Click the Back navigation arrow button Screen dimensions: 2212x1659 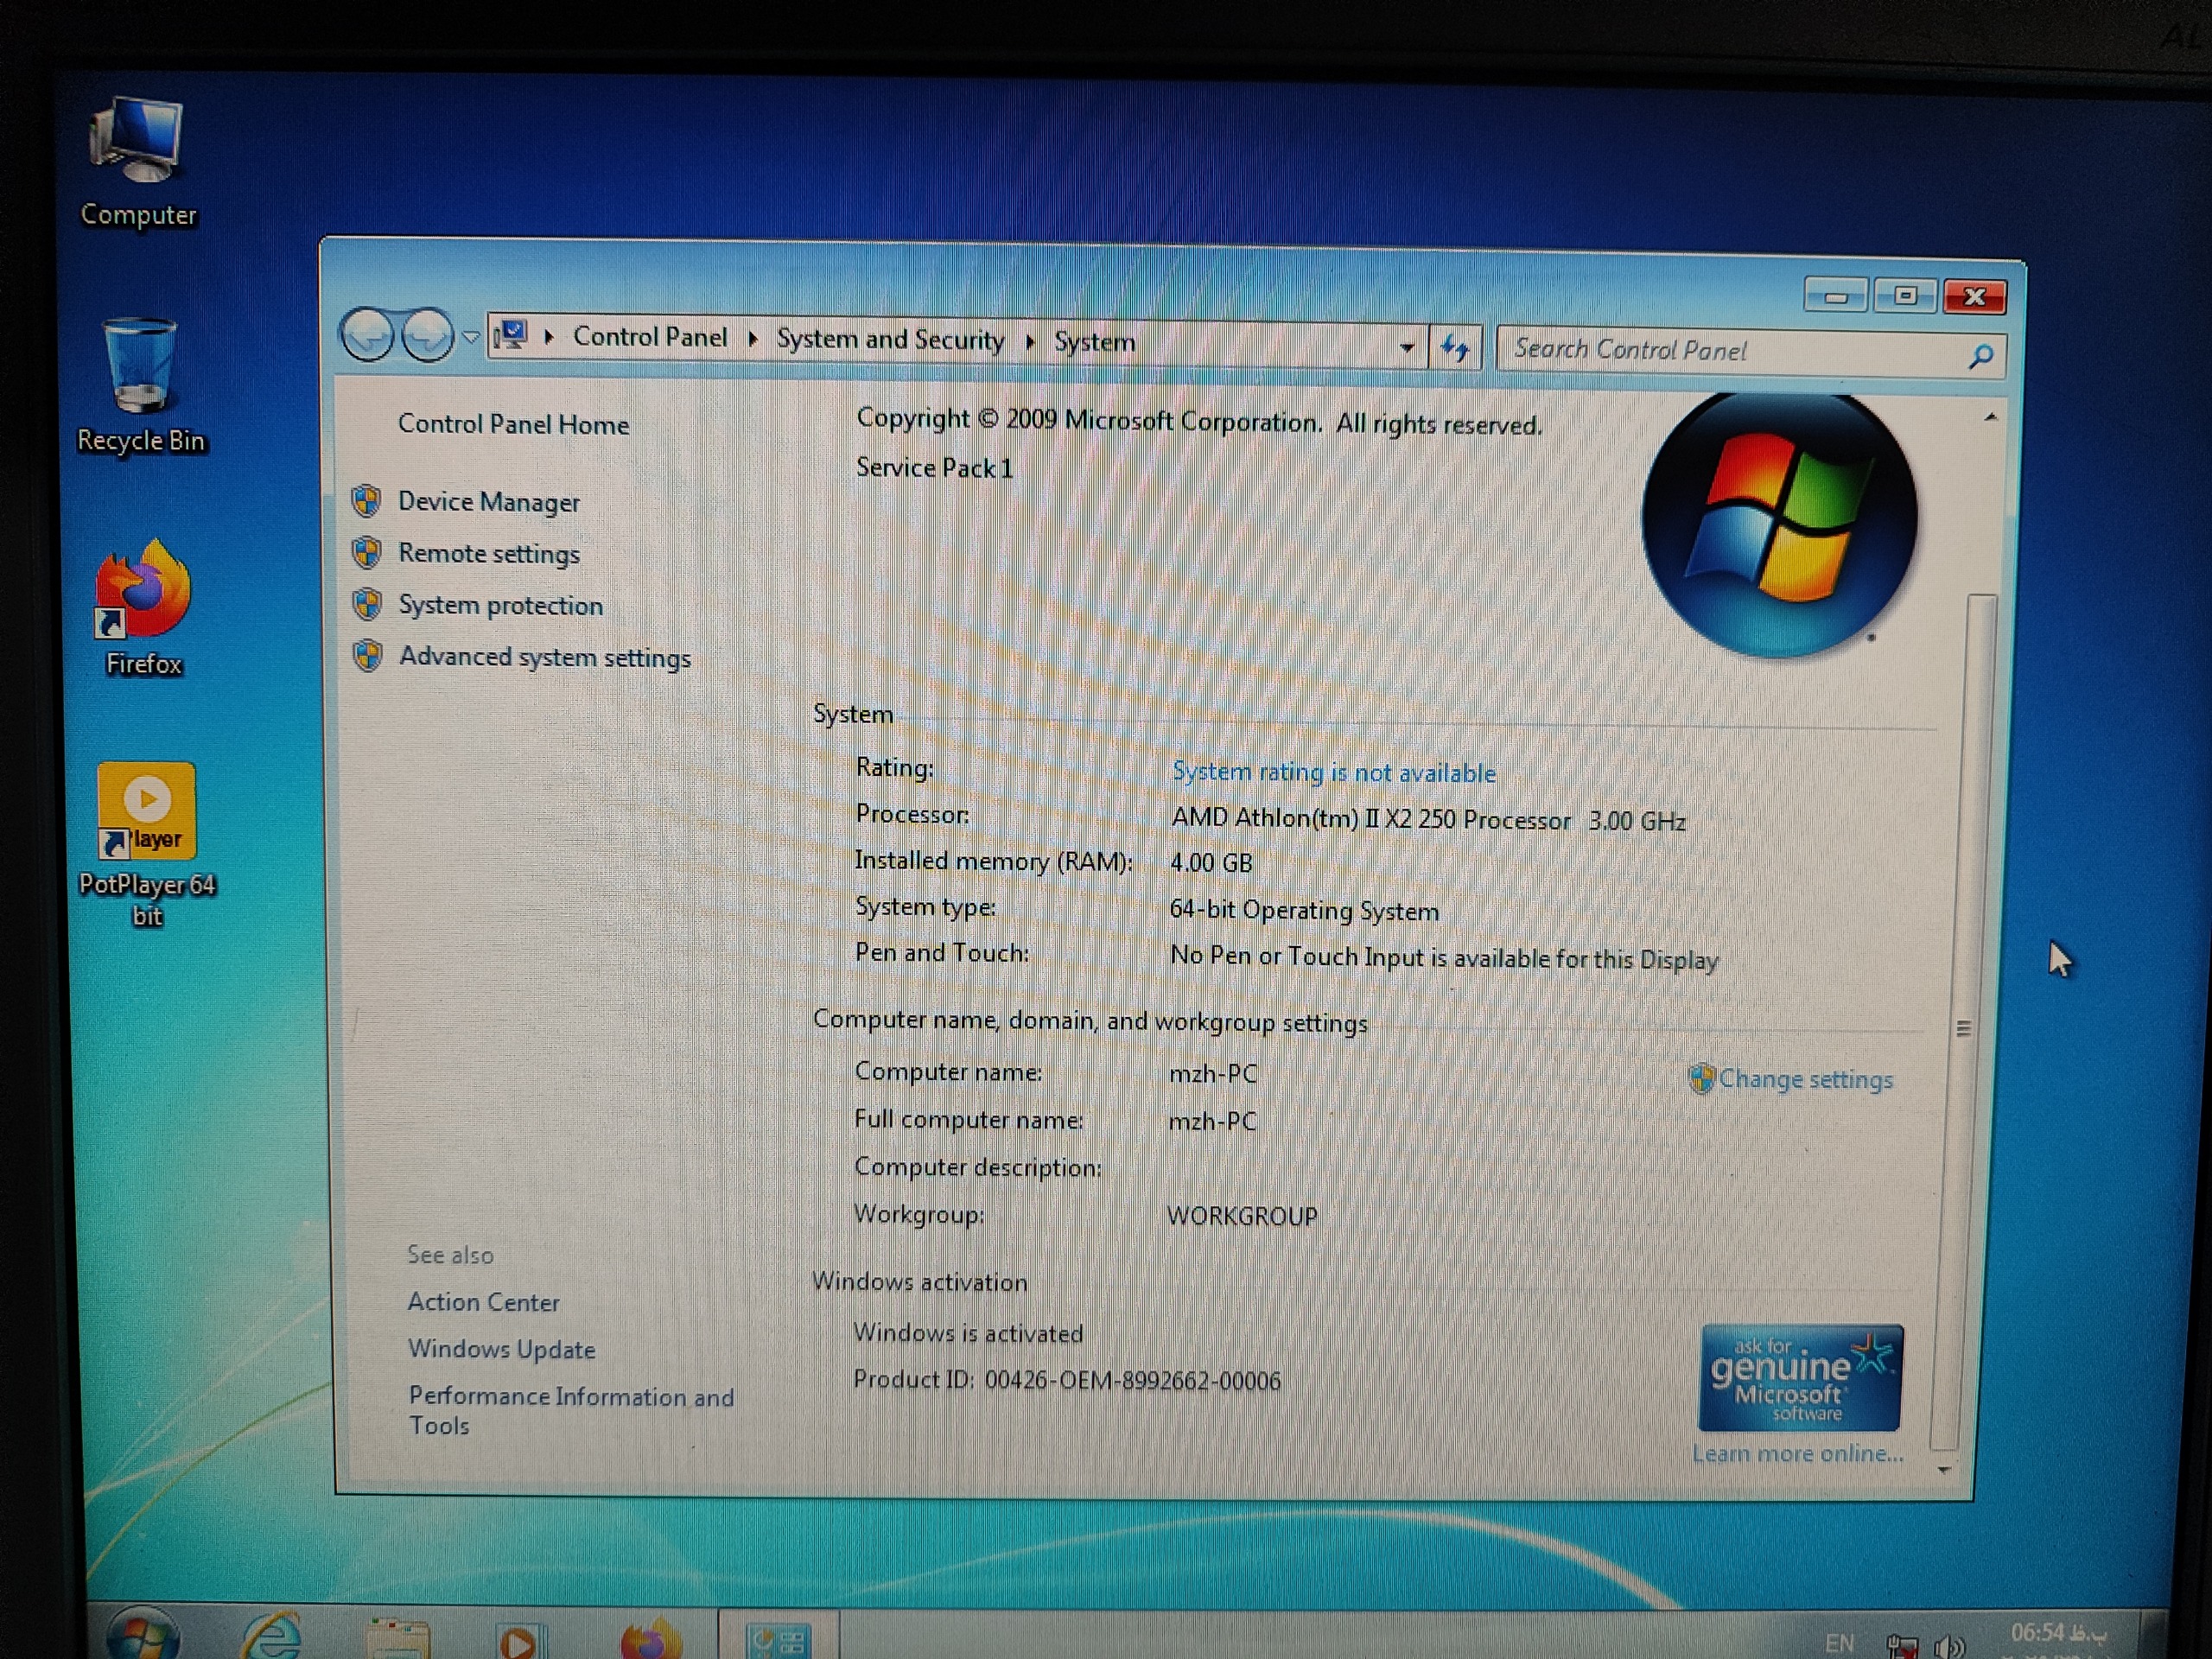(367, 336)
